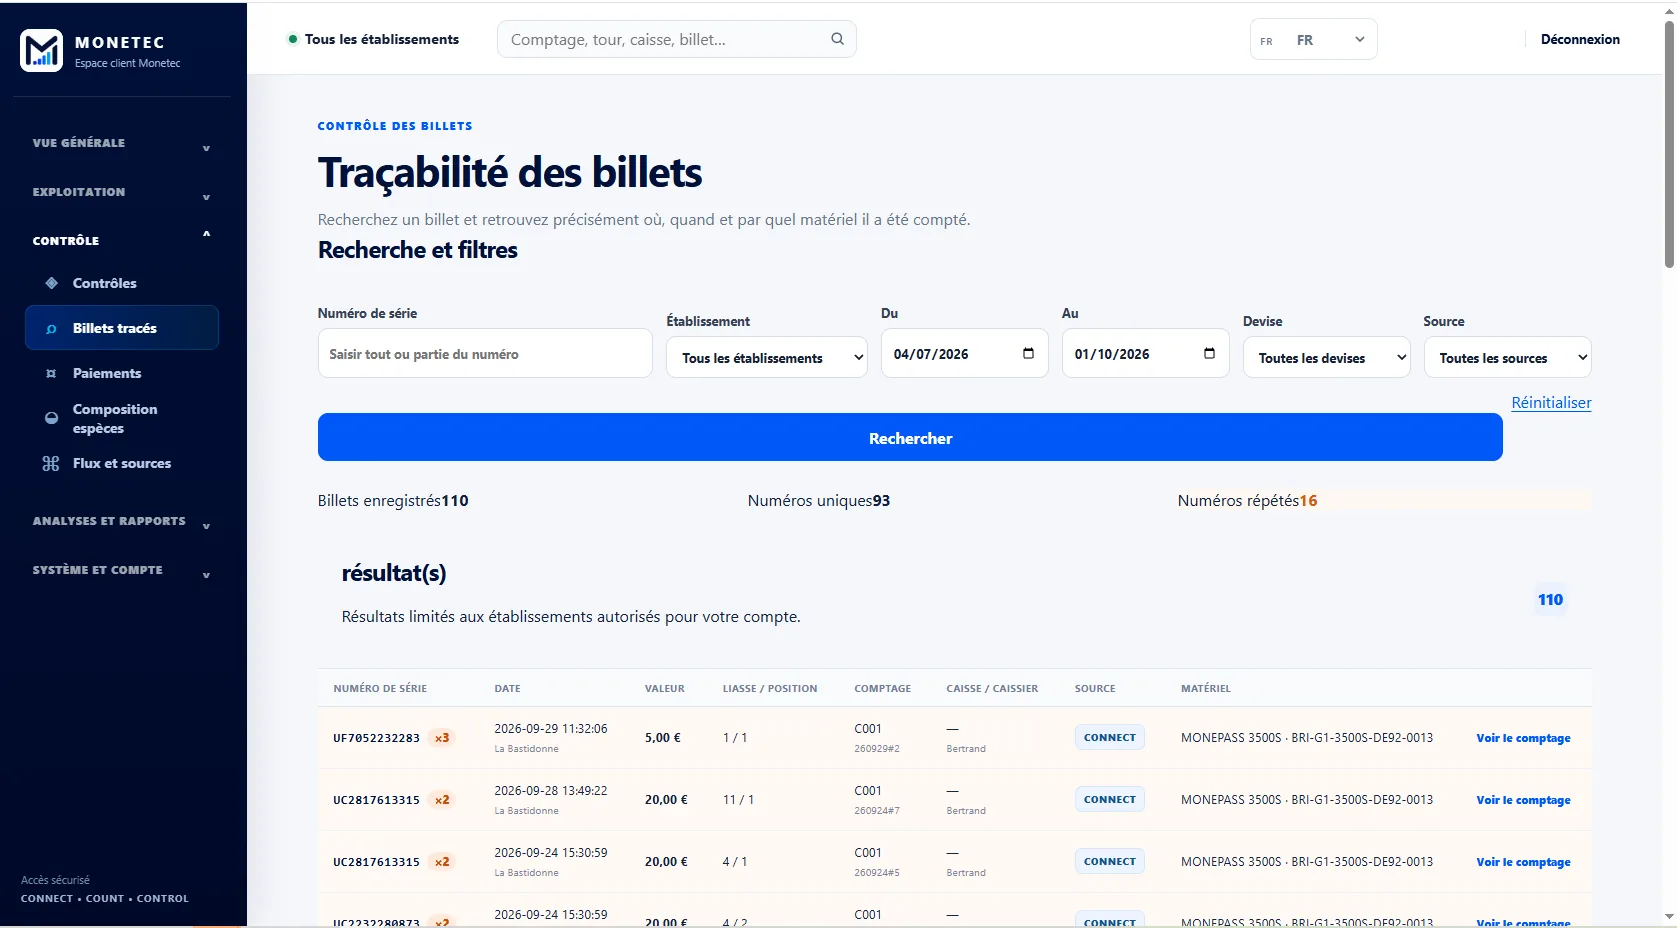This screenshot has height=928, width=1677.
Task: Click Tous les établissements in top bar
Action: (381, 39)
